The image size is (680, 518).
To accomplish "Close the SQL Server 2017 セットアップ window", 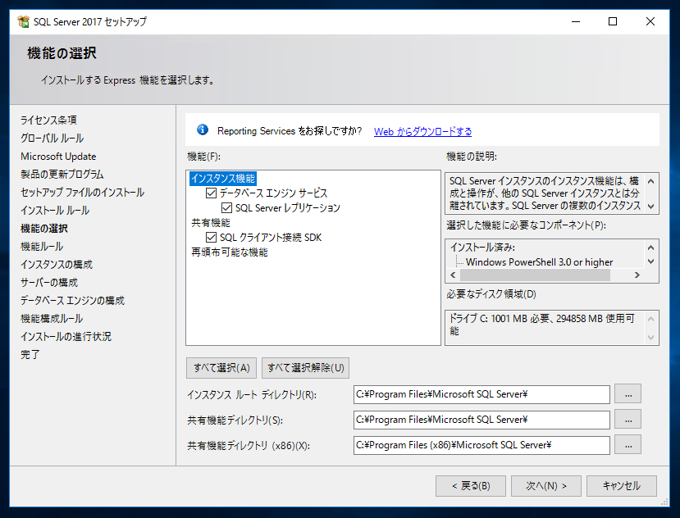I will pos(650,21).
